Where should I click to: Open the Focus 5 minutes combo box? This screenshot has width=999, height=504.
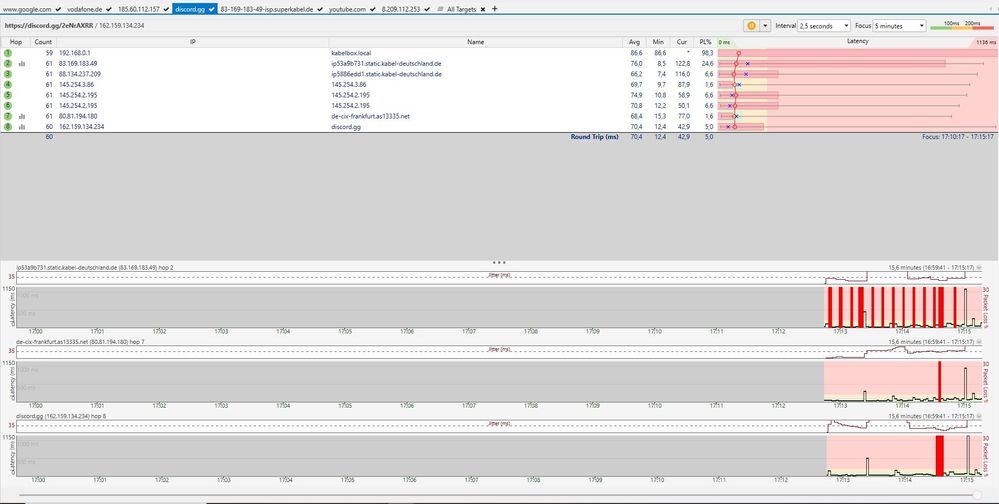[900, 25]
